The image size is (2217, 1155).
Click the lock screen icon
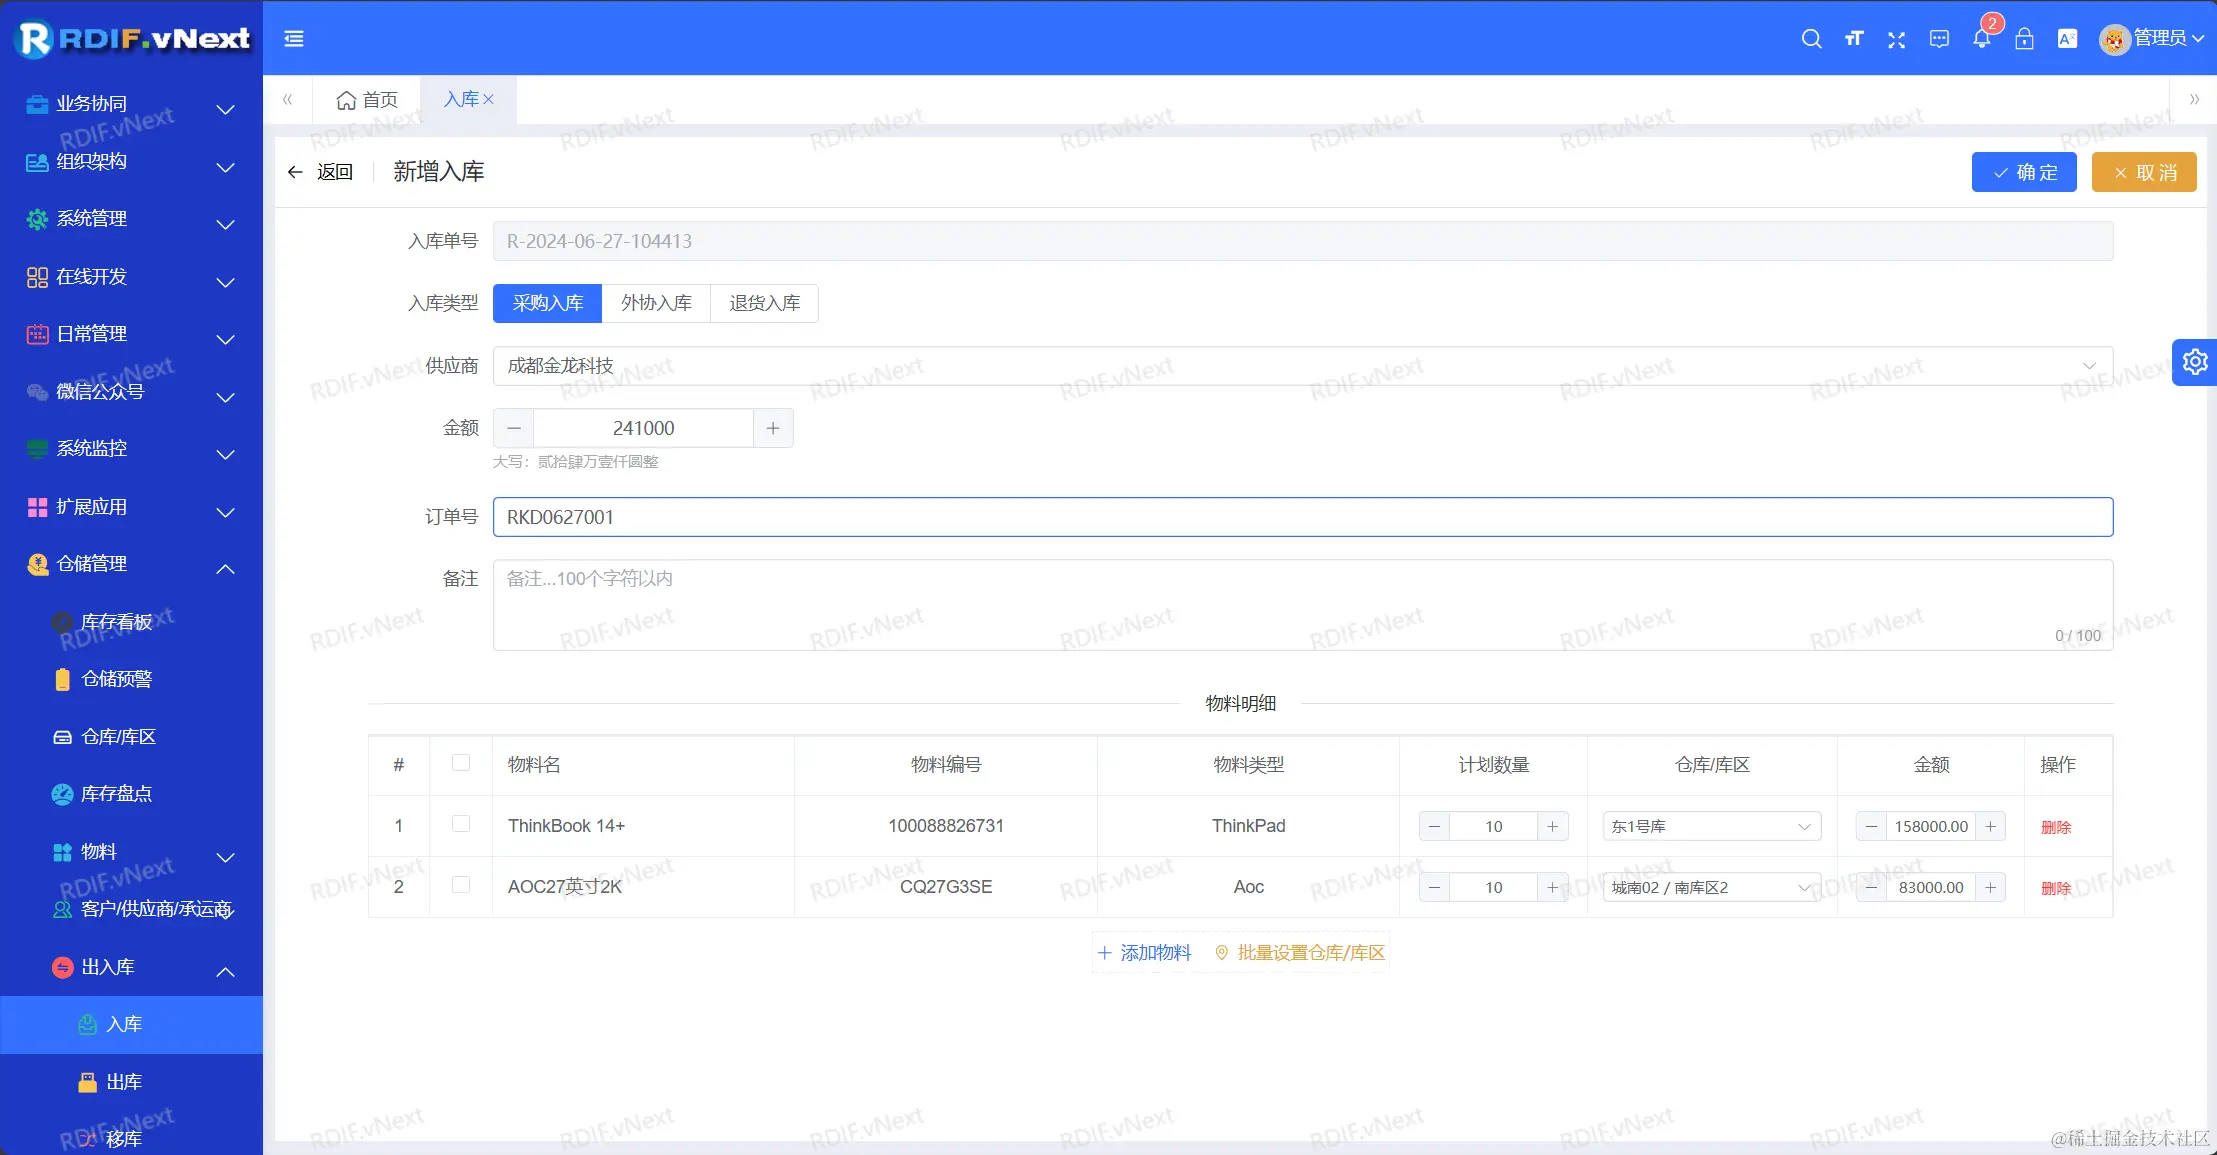(x=2024, y=39)
